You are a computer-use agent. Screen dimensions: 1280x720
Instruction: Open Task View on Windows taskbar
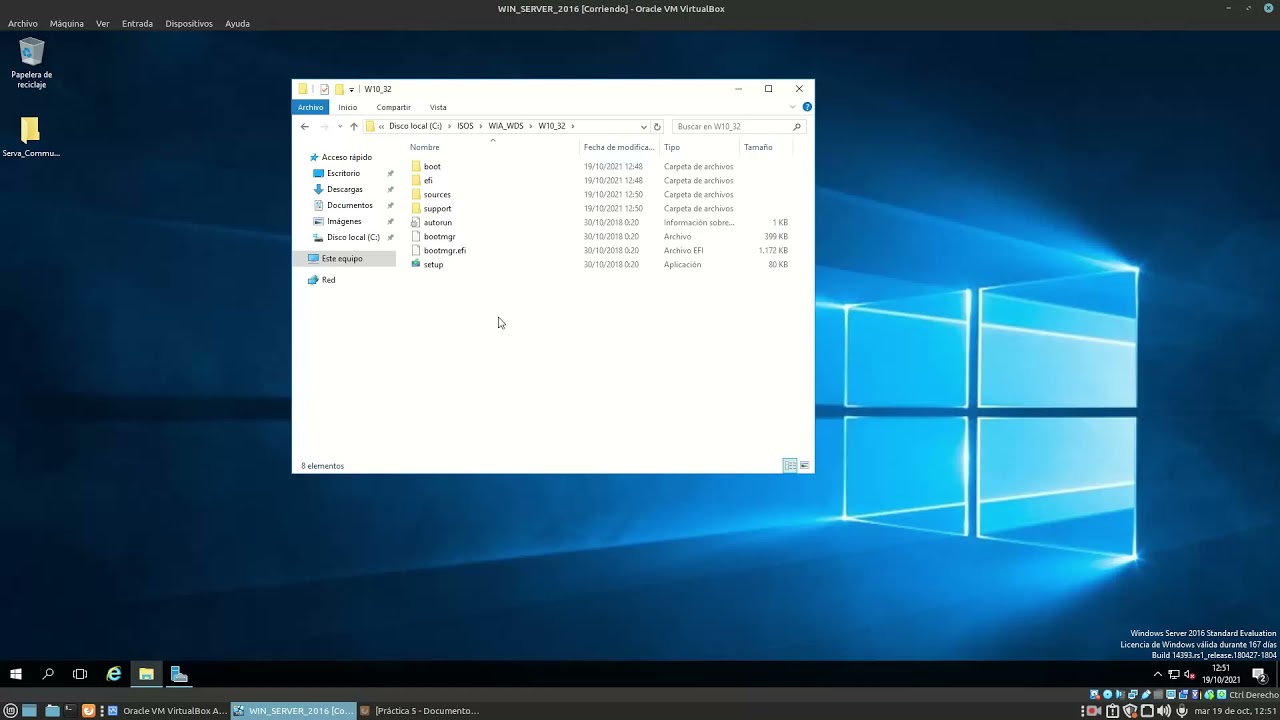click(80, 674)
